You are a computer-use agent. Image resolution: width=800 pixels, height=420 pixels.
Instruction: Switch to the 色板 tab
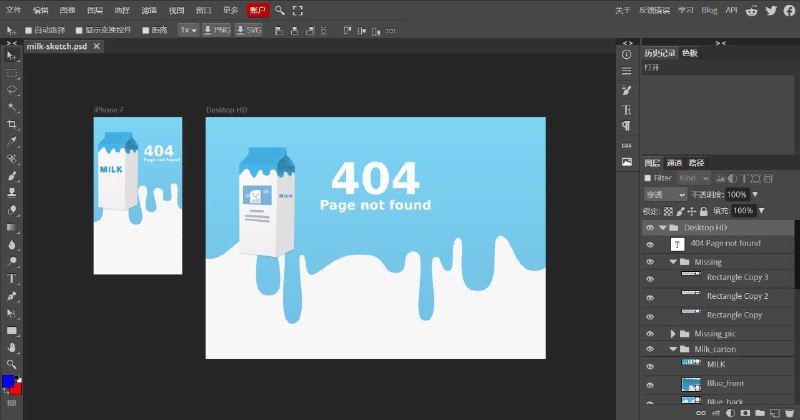[x=690, y=53]
